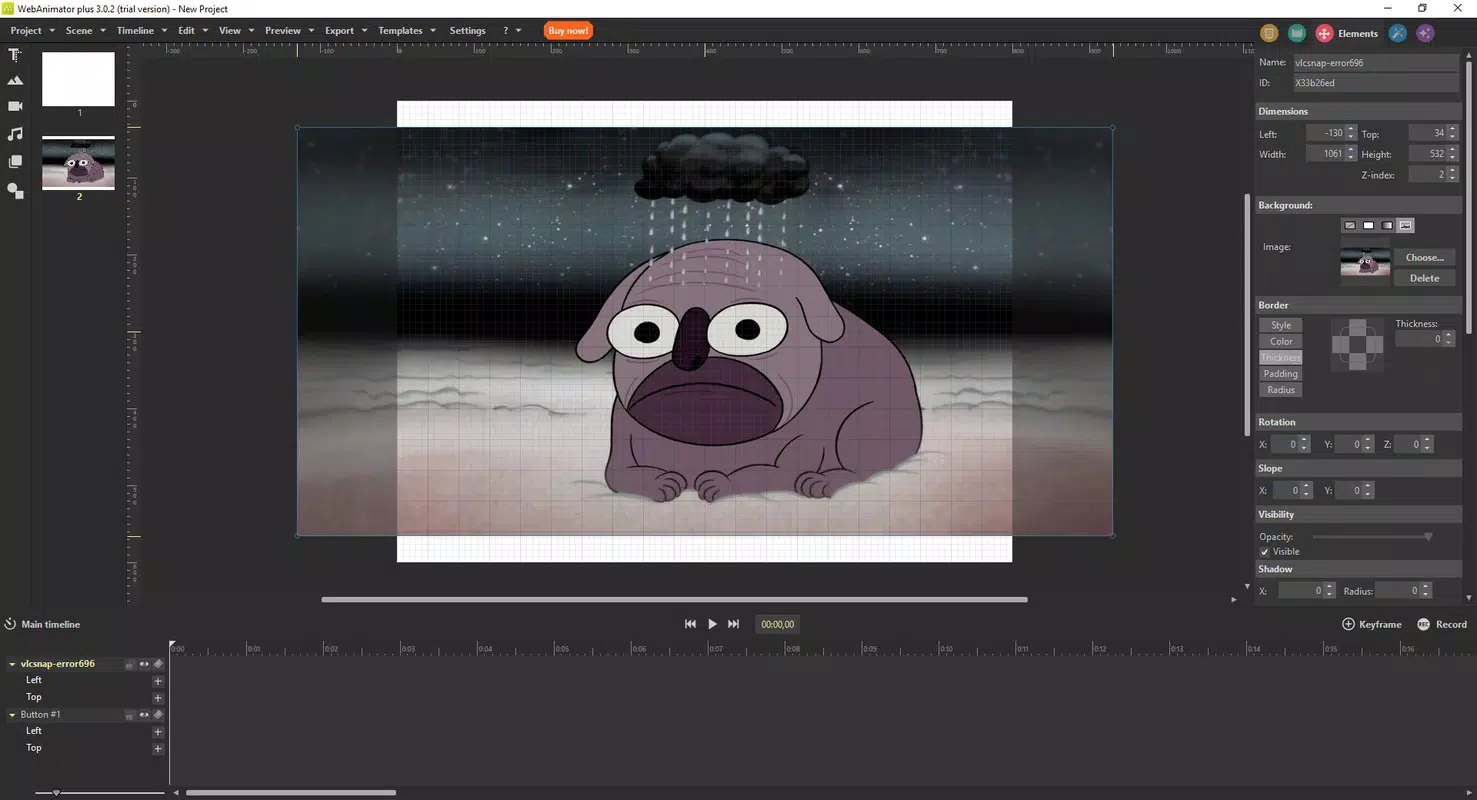Open the blue magic wand panel icon
This screenshot has width=1477, height=800.
click(x=1398, y=33)
